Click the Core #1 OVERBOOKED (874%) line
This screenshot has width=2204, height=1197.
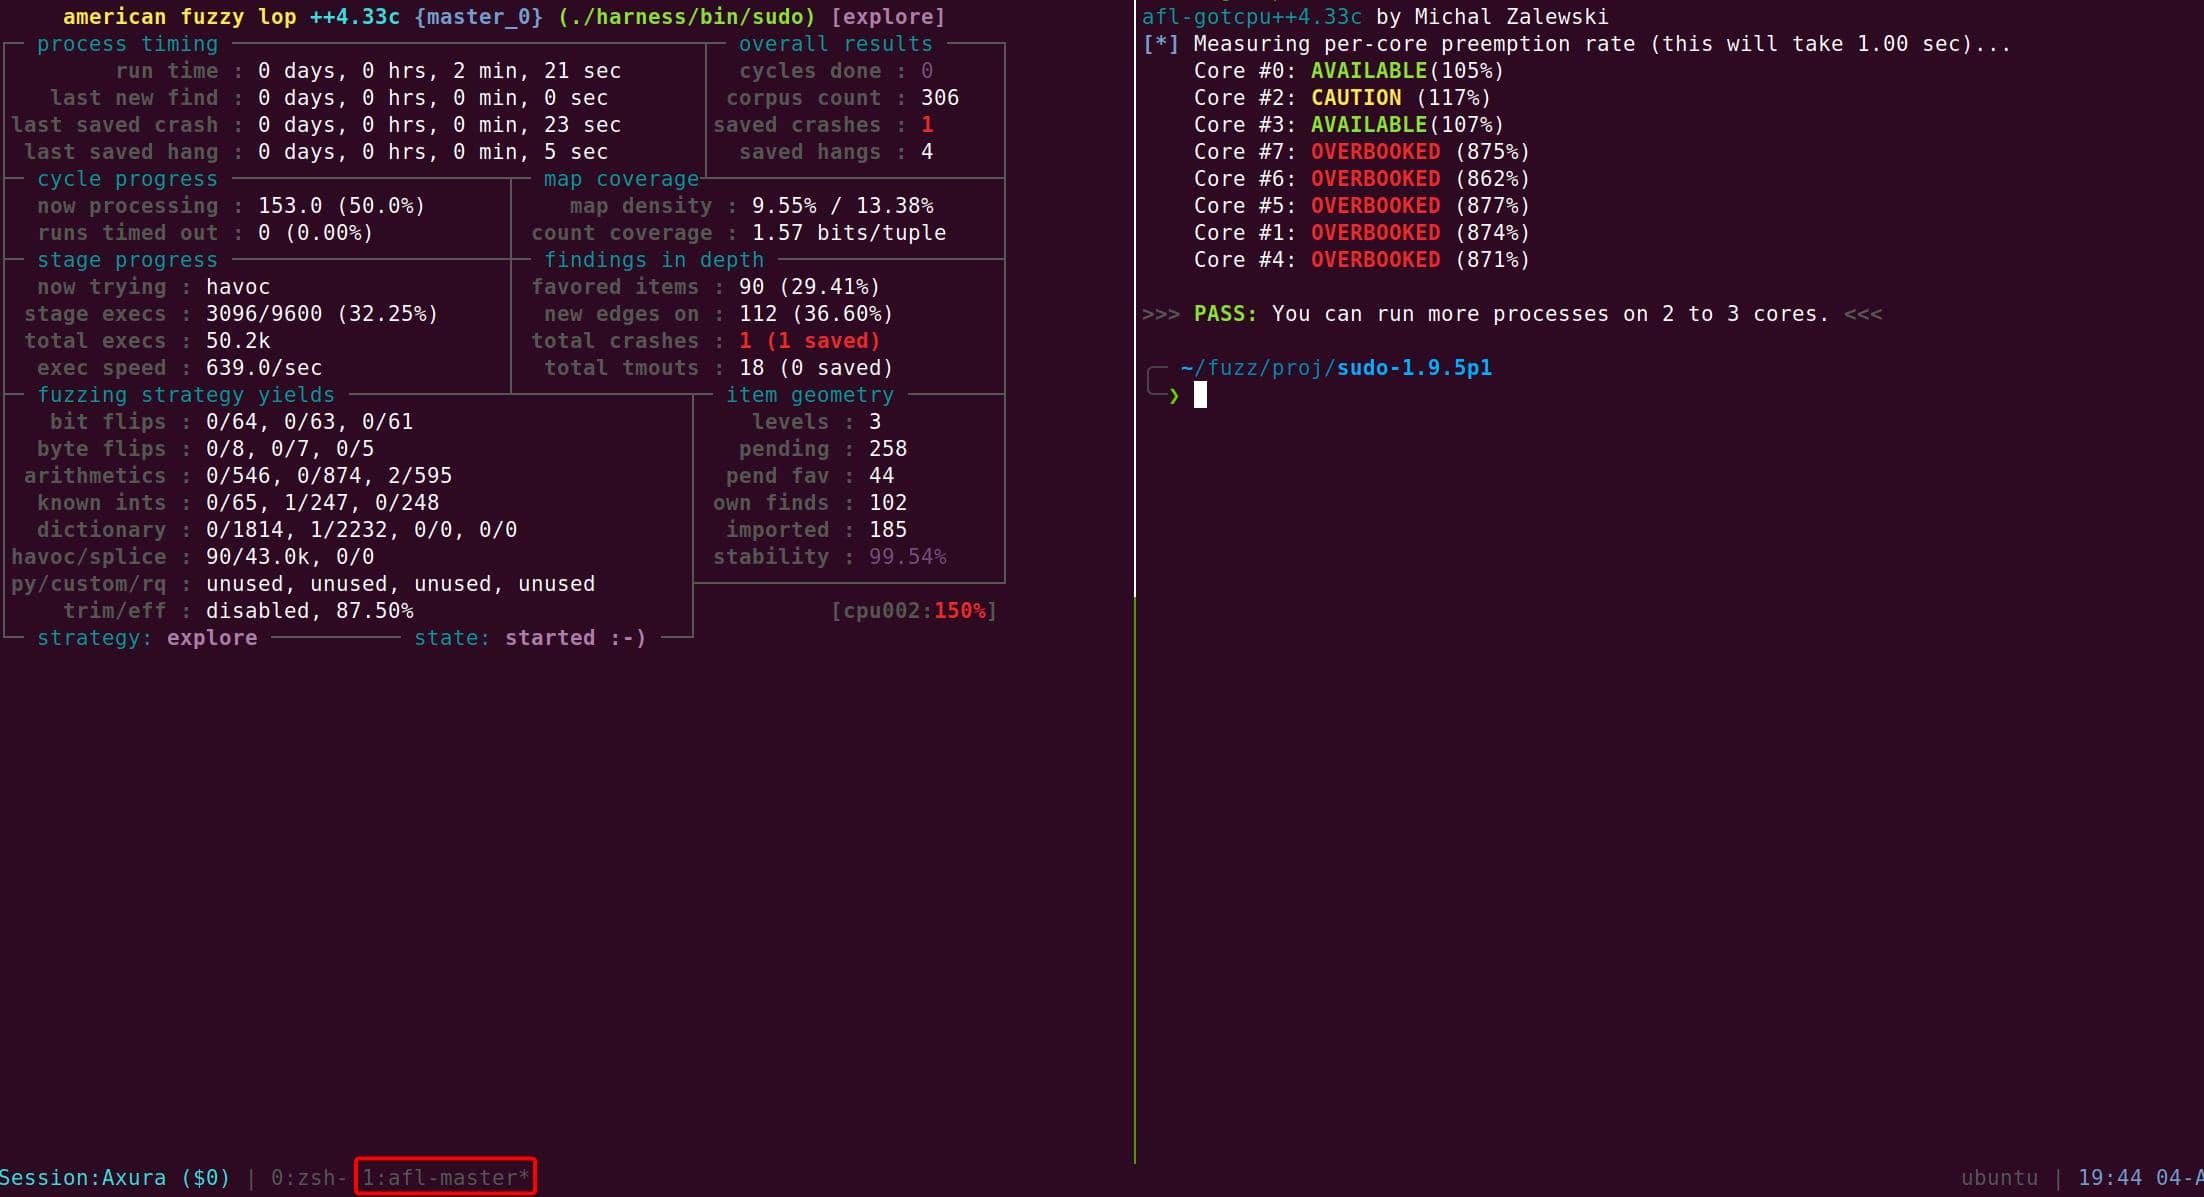1362,232
